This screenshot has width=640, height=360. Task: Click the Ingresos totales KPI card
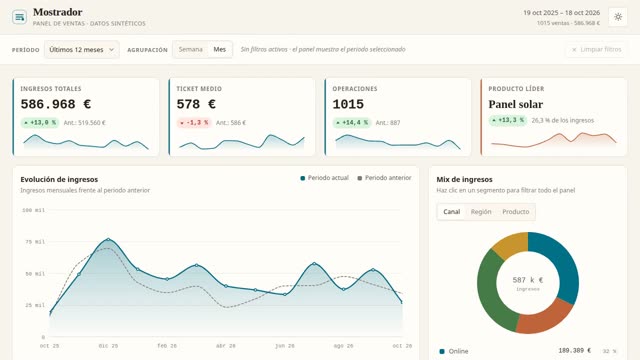86,117
